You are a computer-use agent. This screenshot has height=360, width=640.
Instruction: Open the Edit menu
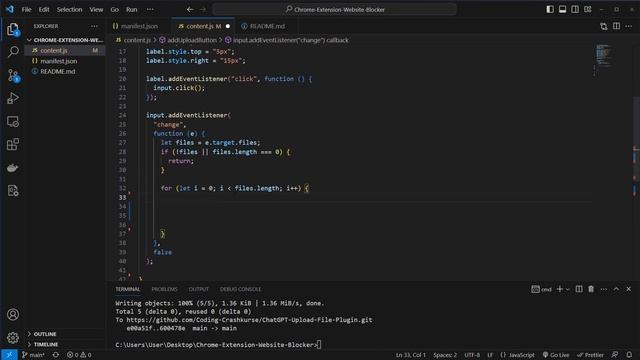click(x=44, y=9)
